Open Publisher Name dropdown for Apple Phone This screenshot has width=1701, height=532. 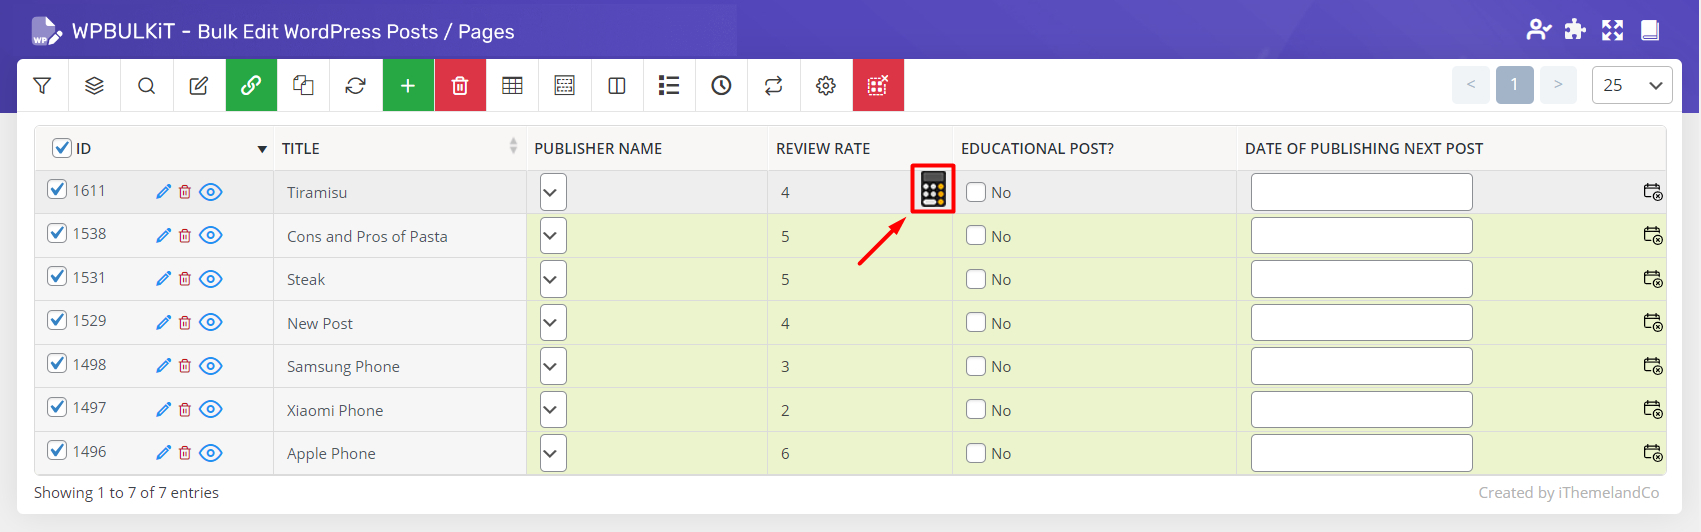click(x=553, y=453)
